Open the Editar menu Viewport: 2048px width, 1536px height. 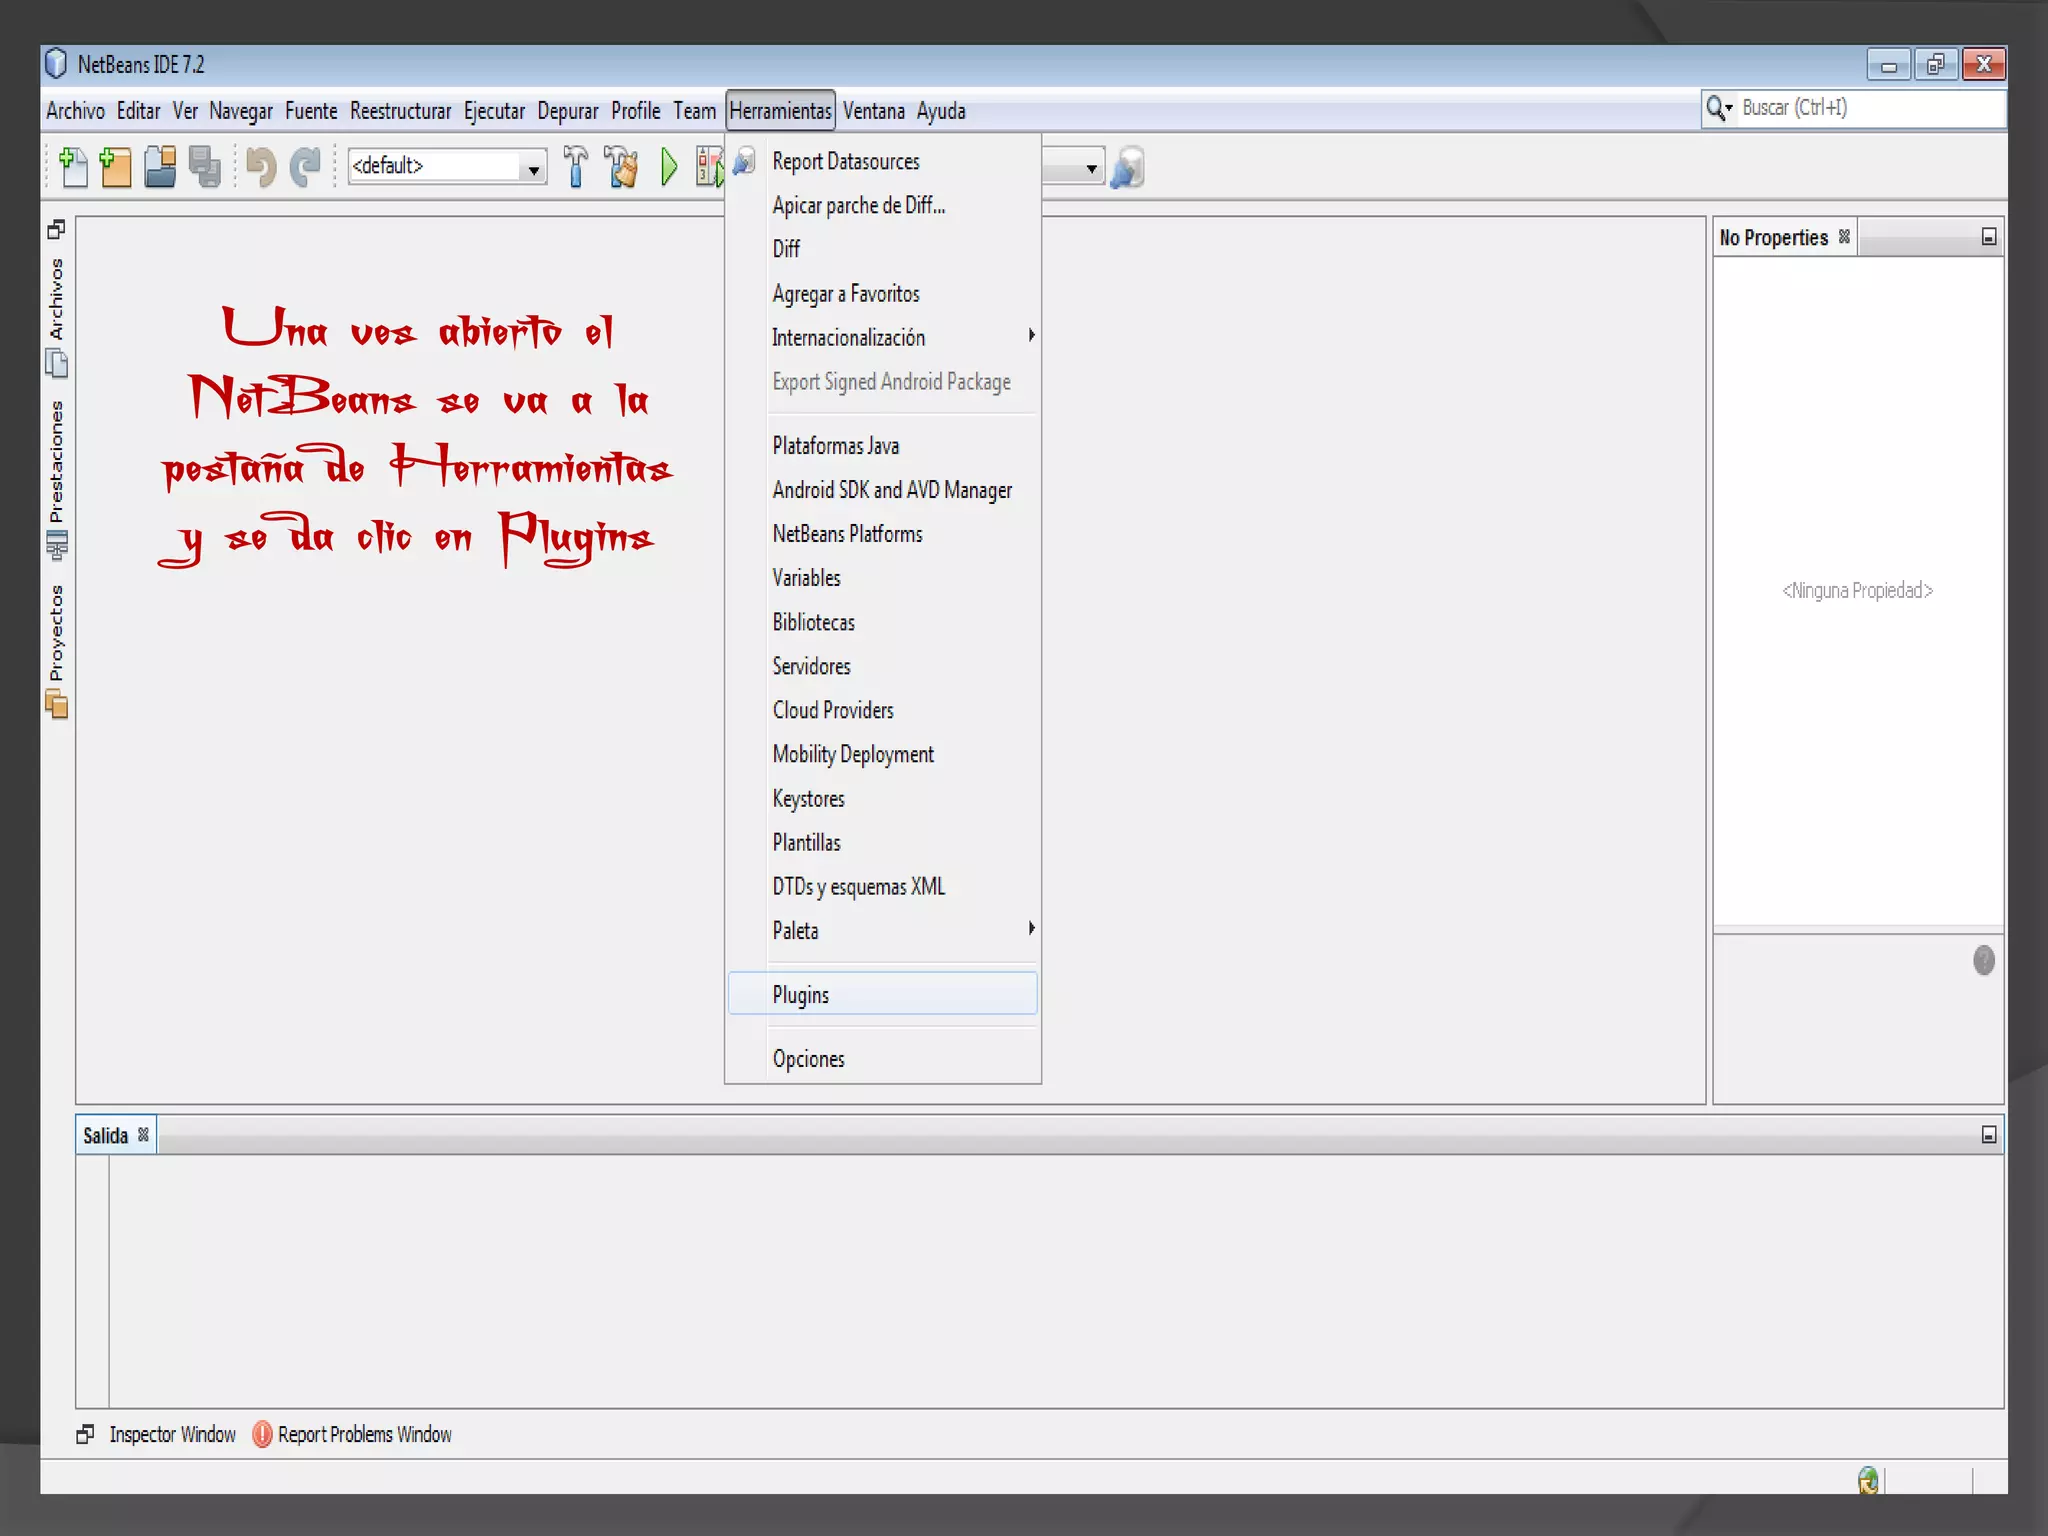click(138, 111)
